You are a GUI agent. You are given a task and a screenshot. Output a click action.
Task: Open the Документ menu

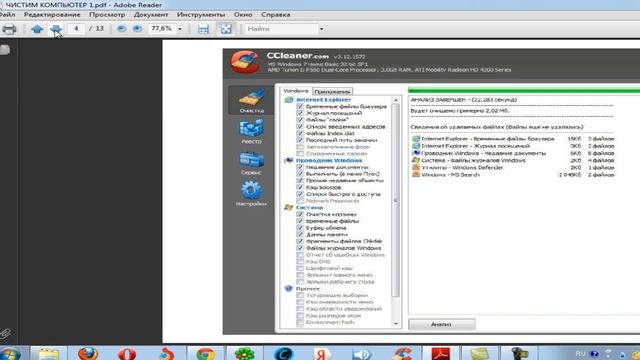(151, 15)
